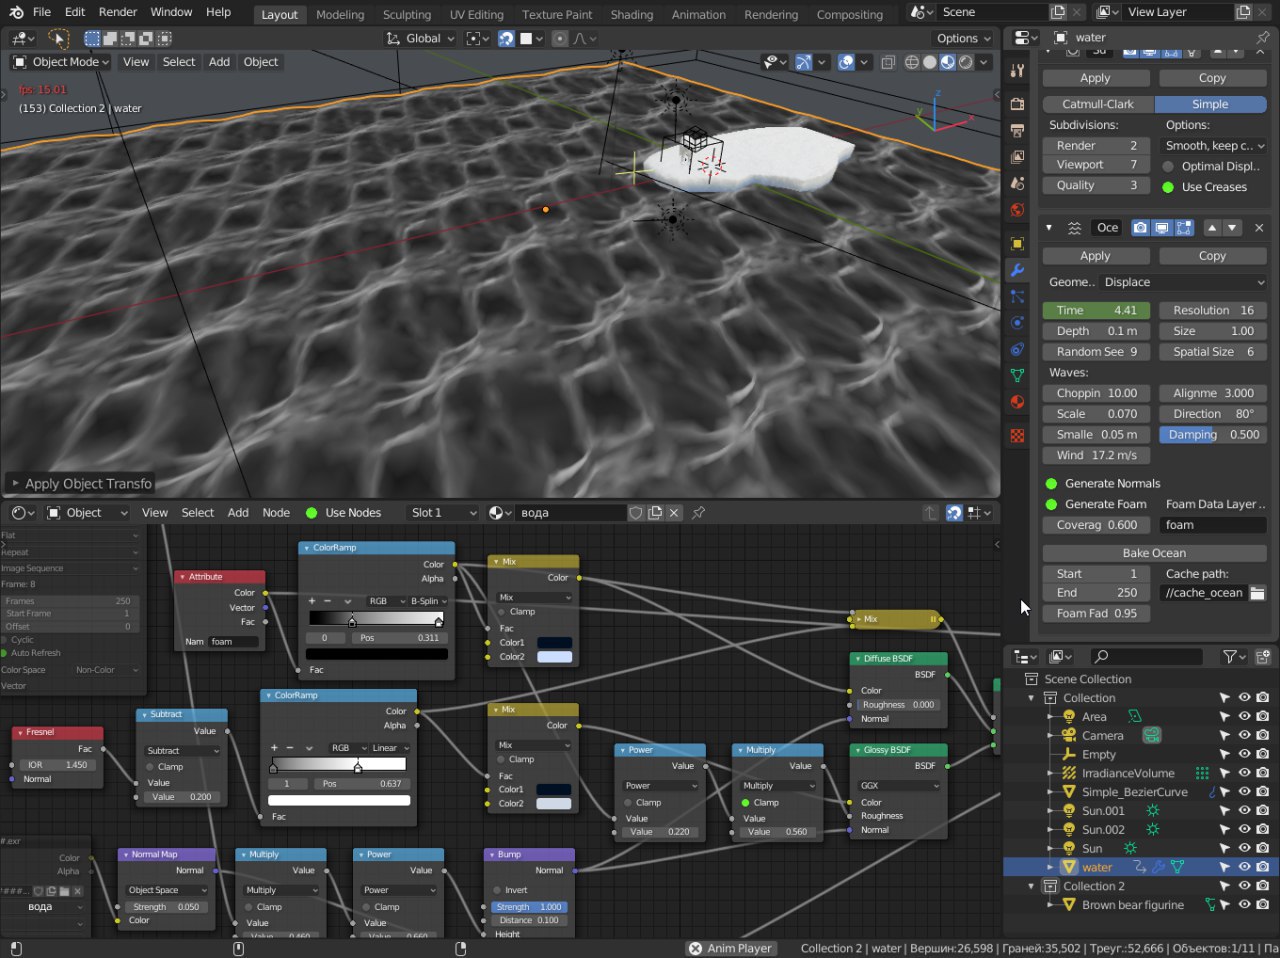Image resolution: width=1280 pixels, height=958 pixels.
Task: Disable Use Creases option
Action: click(1168, 187)
